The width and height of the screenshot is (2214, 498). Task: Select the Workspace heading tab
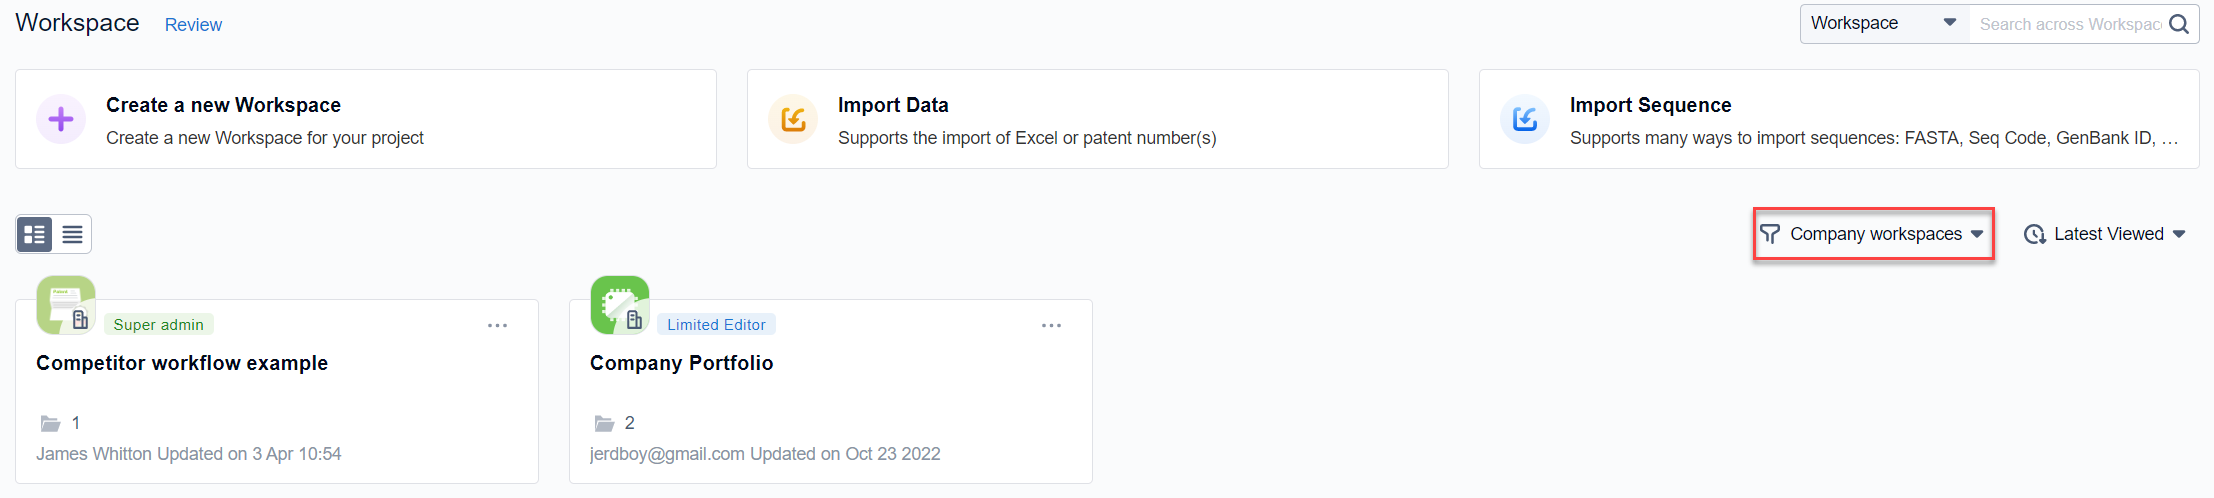click(77, 23)
